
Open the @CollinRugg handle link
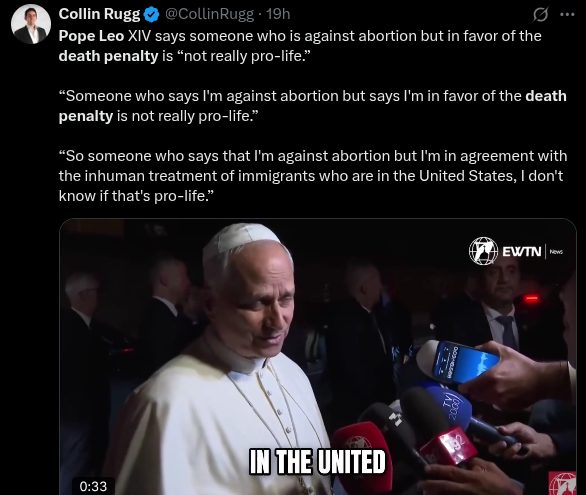click(x=209, y=14)
